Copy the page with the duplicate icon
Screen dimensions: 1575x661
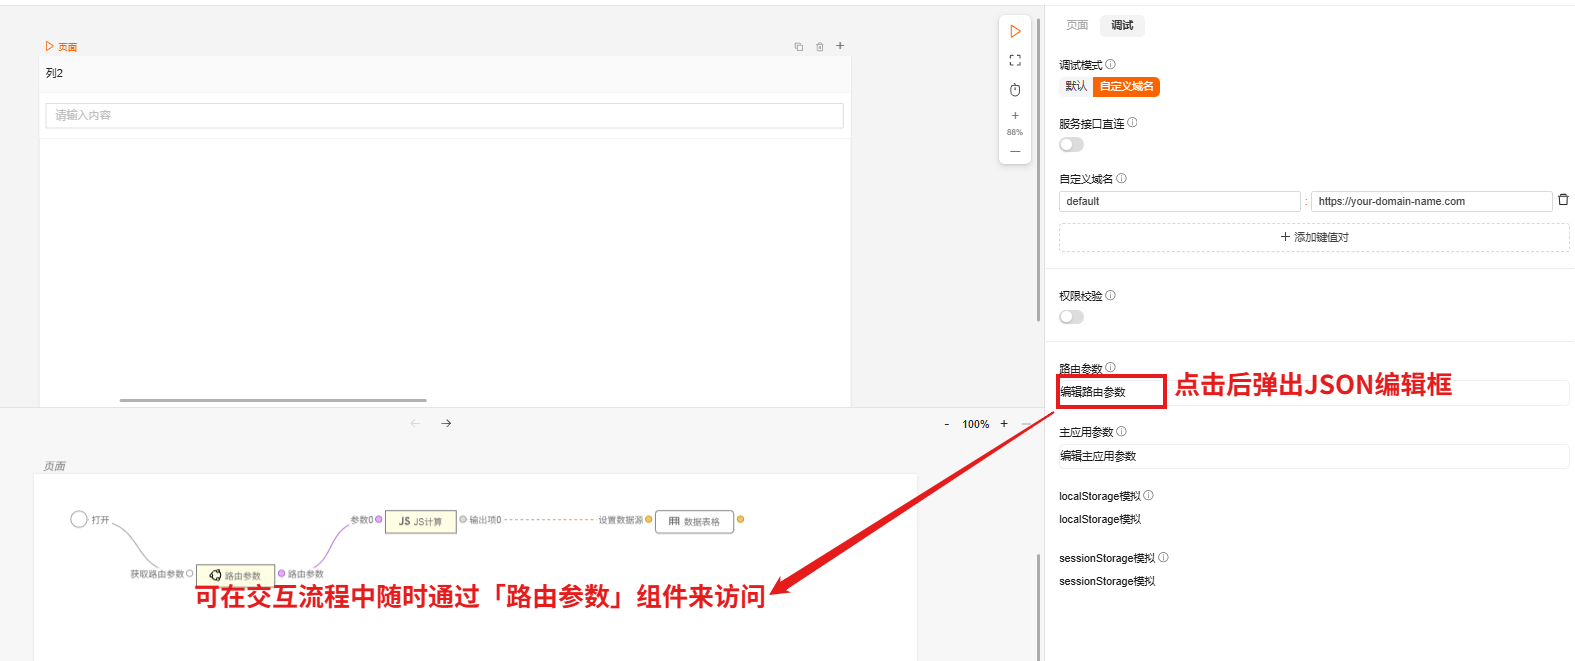[799, 47]
